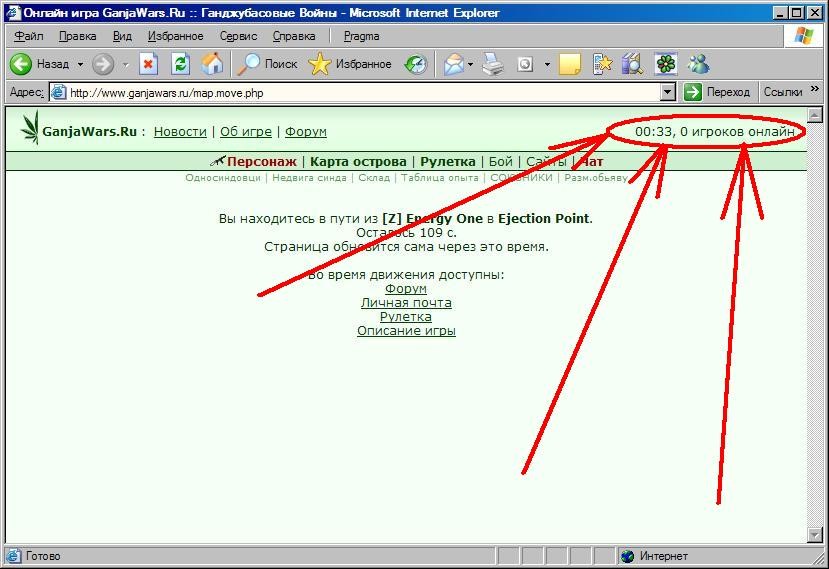Click the grey Forward arrow button
Screen dimensions: 829x569
click(103, 65)
